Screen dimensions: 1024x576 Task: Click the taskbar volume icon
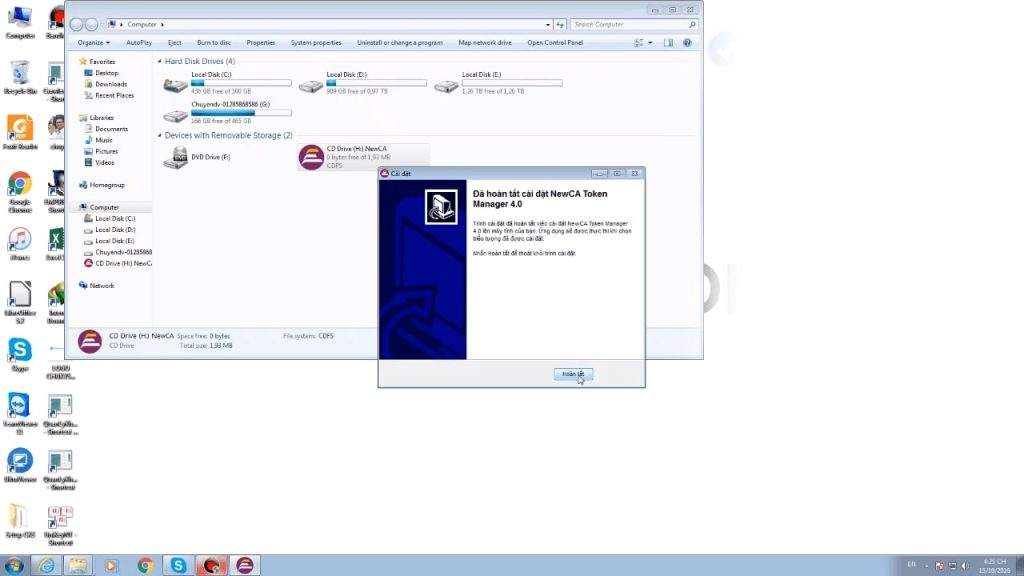[x=965, y=566]
